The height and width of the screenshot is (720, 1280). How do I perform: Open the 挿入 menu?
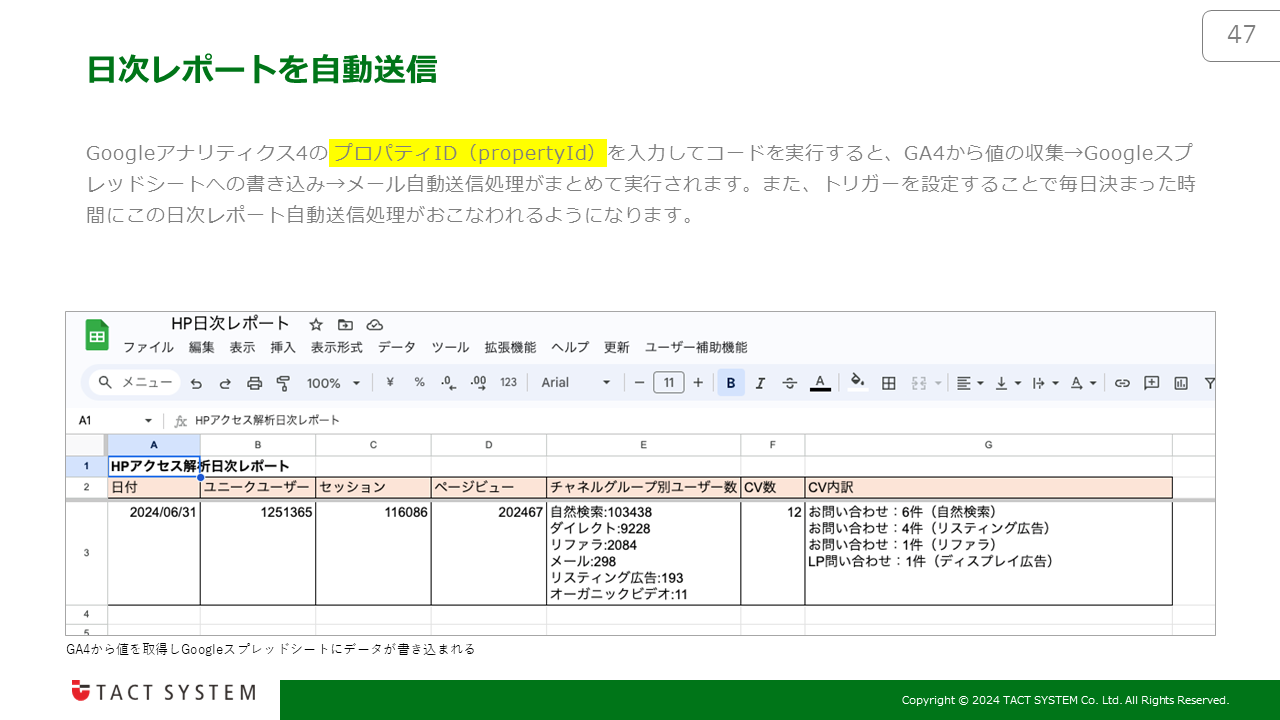click(x=283, y=347)
